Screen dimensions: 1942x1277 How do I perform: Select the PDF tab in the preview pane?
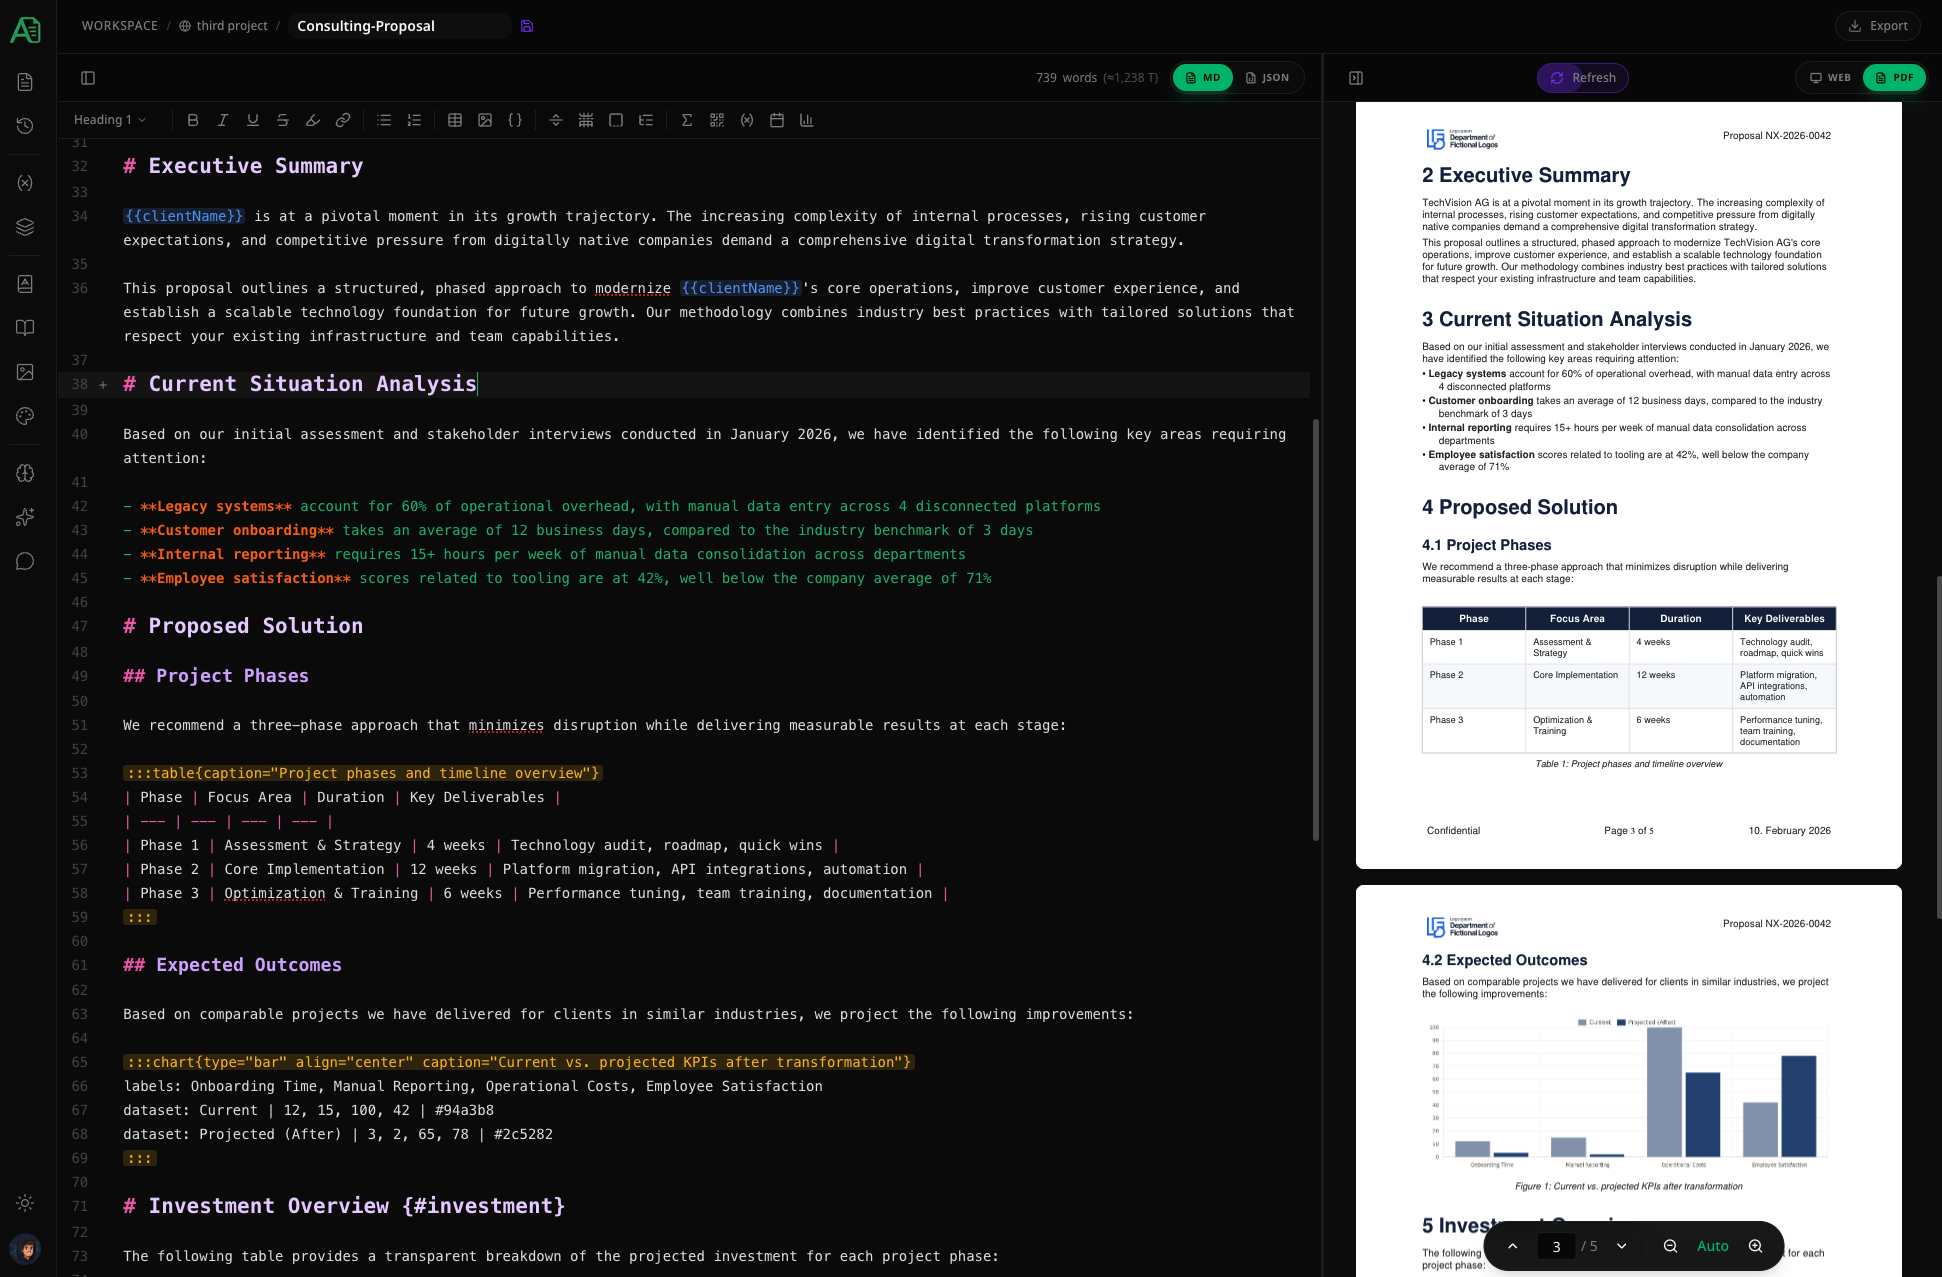point(1893,77)
